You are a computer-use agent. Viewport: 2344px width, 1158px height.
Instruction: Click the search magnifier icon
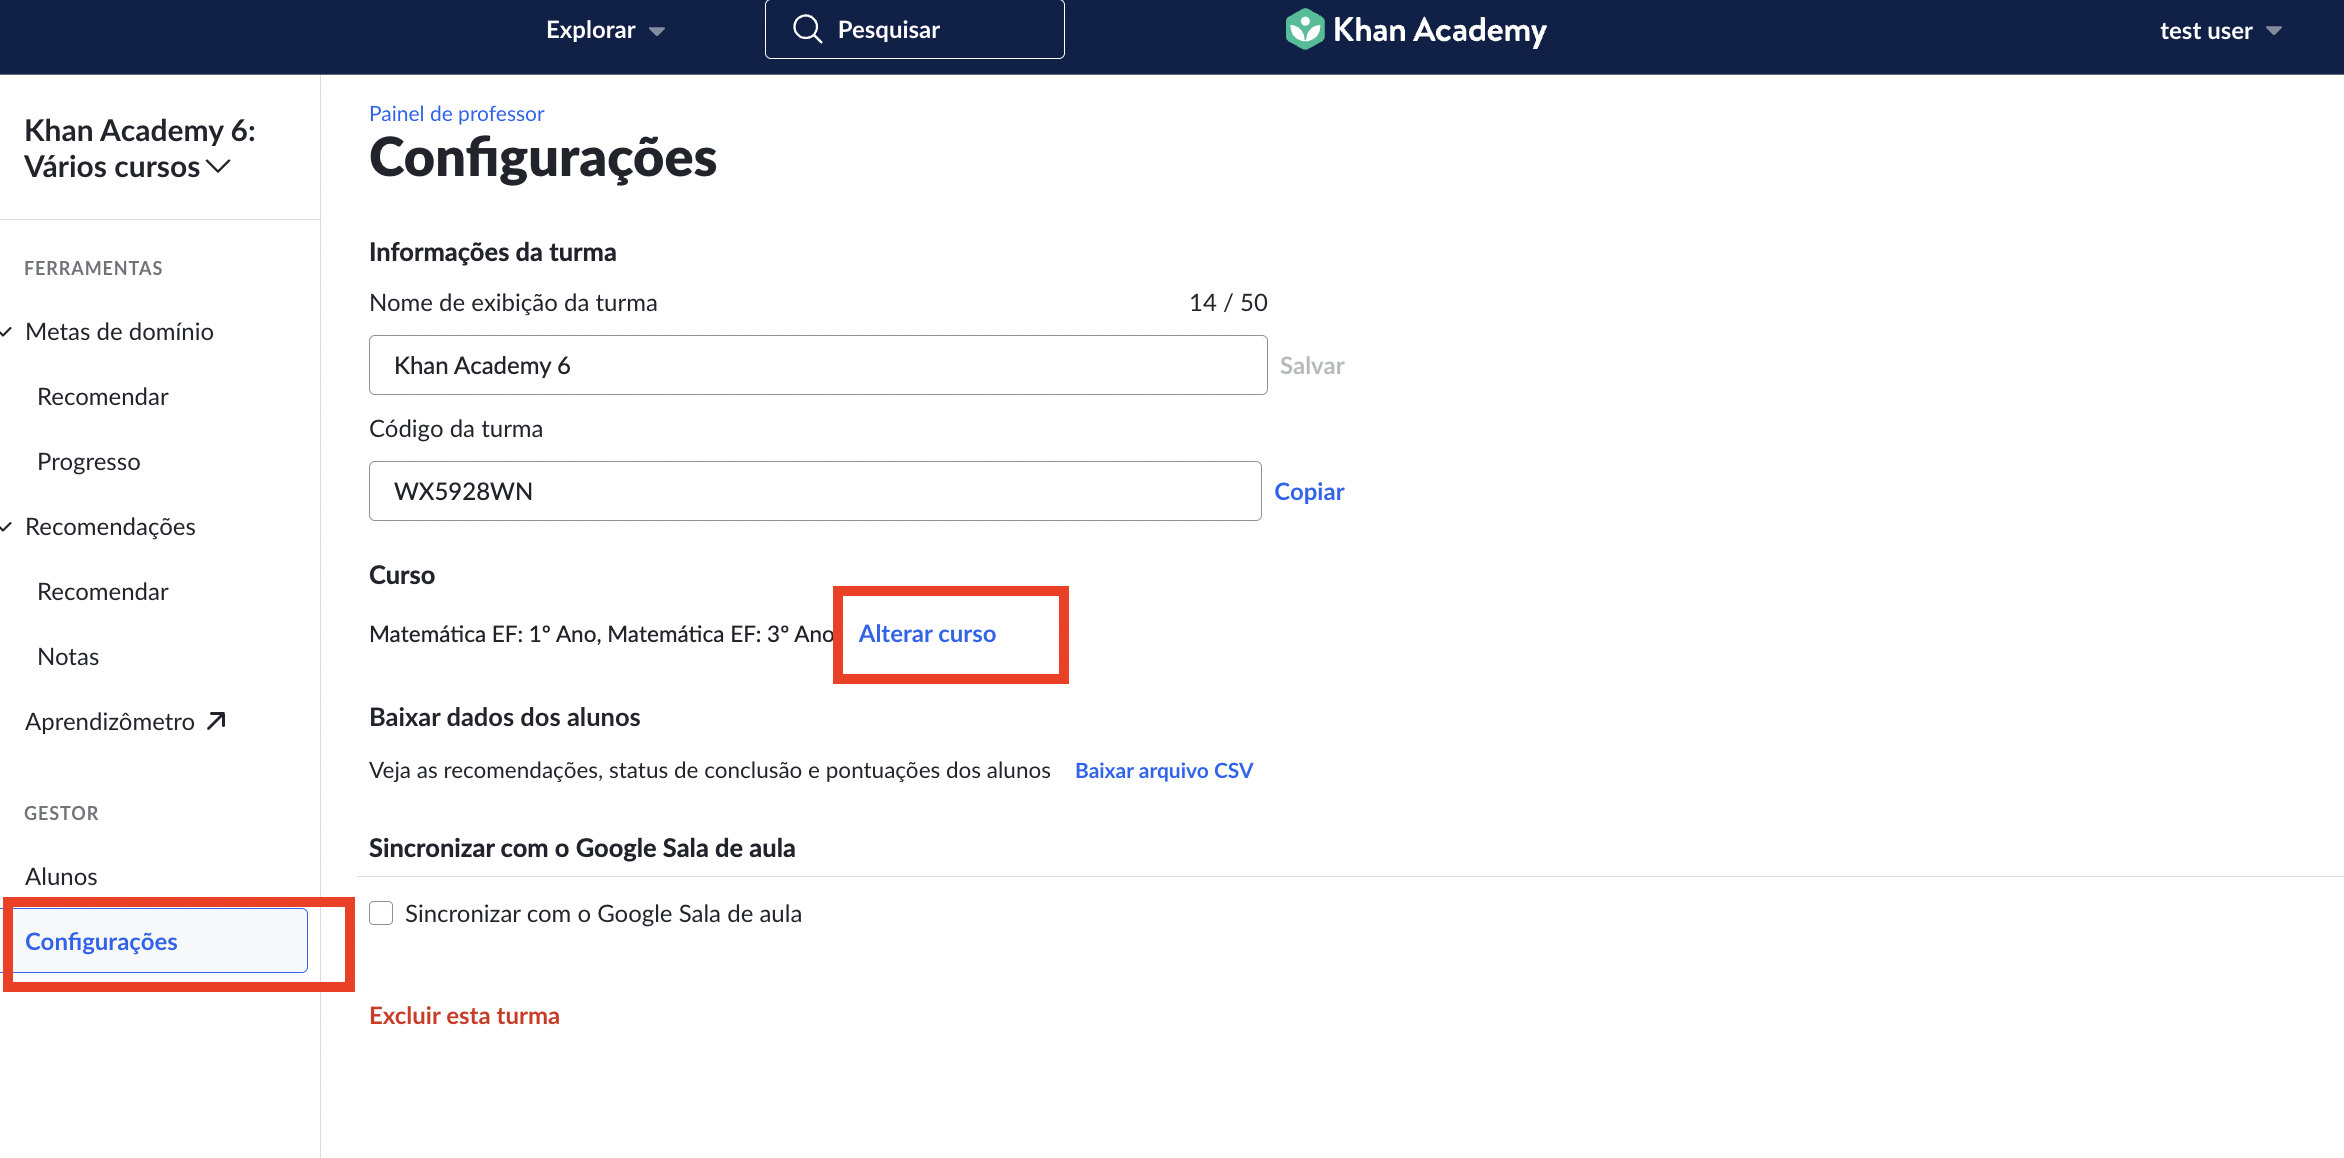pos(807,29)
